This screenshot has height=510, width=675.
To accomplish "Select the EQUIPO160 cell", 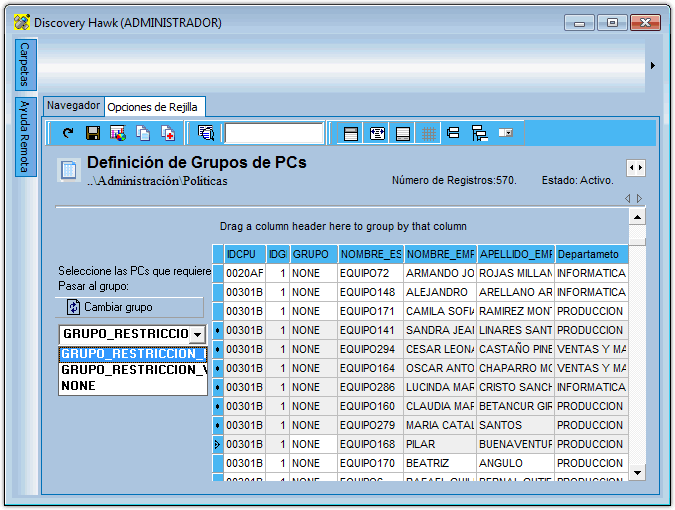I will coord(371,406).
